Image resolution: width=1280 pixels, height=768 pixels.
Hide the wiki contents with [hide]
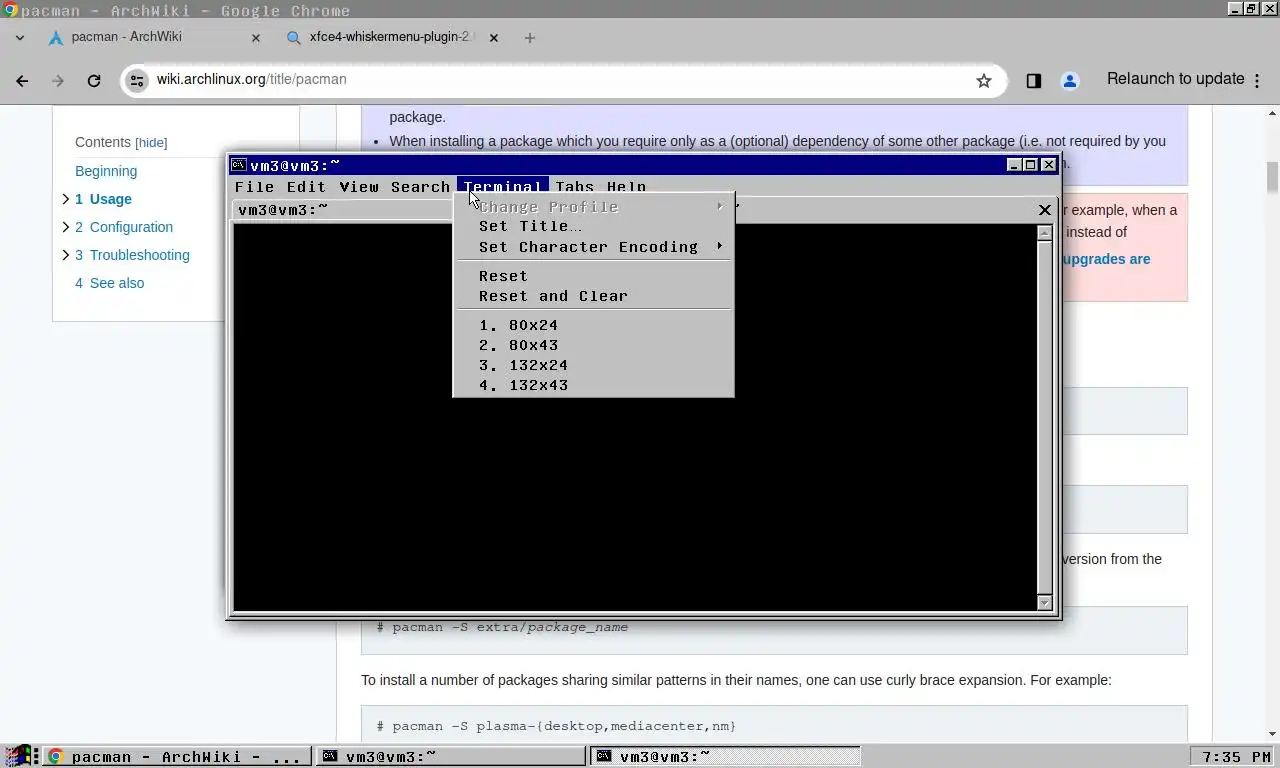point(151,143)
